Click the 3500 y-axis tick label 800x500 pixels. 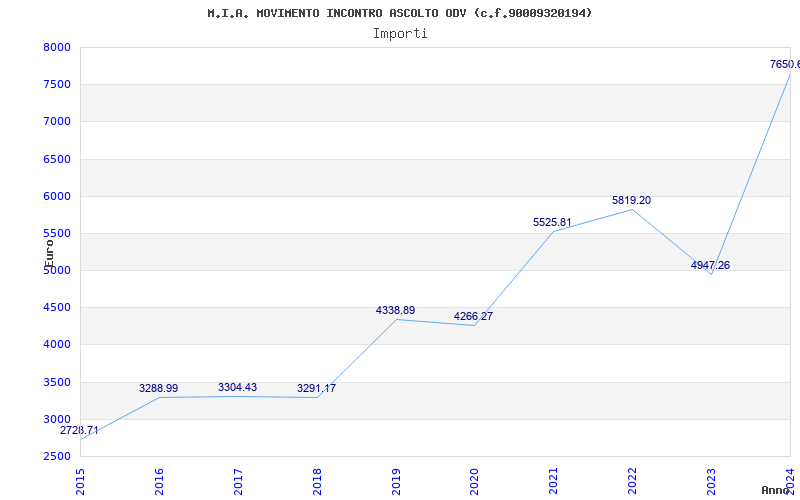click(56, 382)
